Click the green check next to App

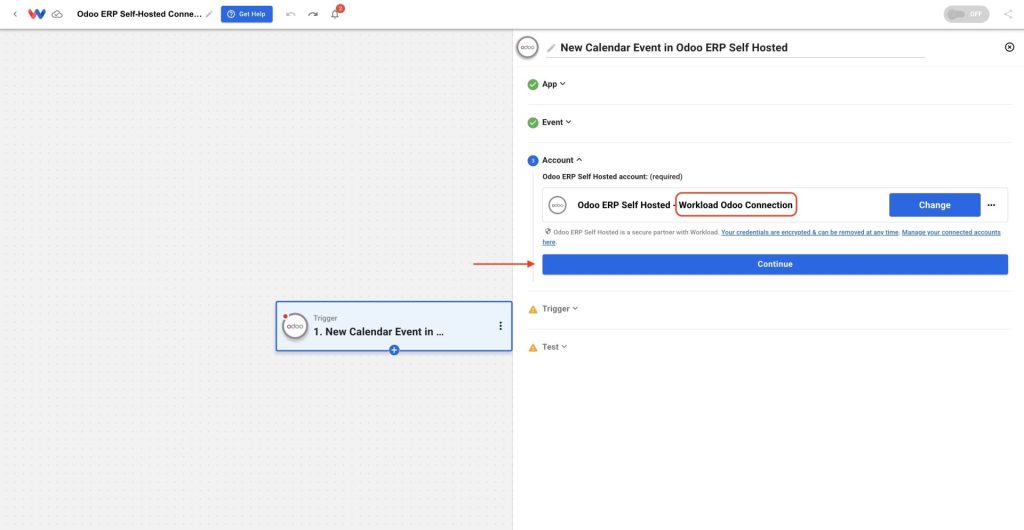pos(533,84)
